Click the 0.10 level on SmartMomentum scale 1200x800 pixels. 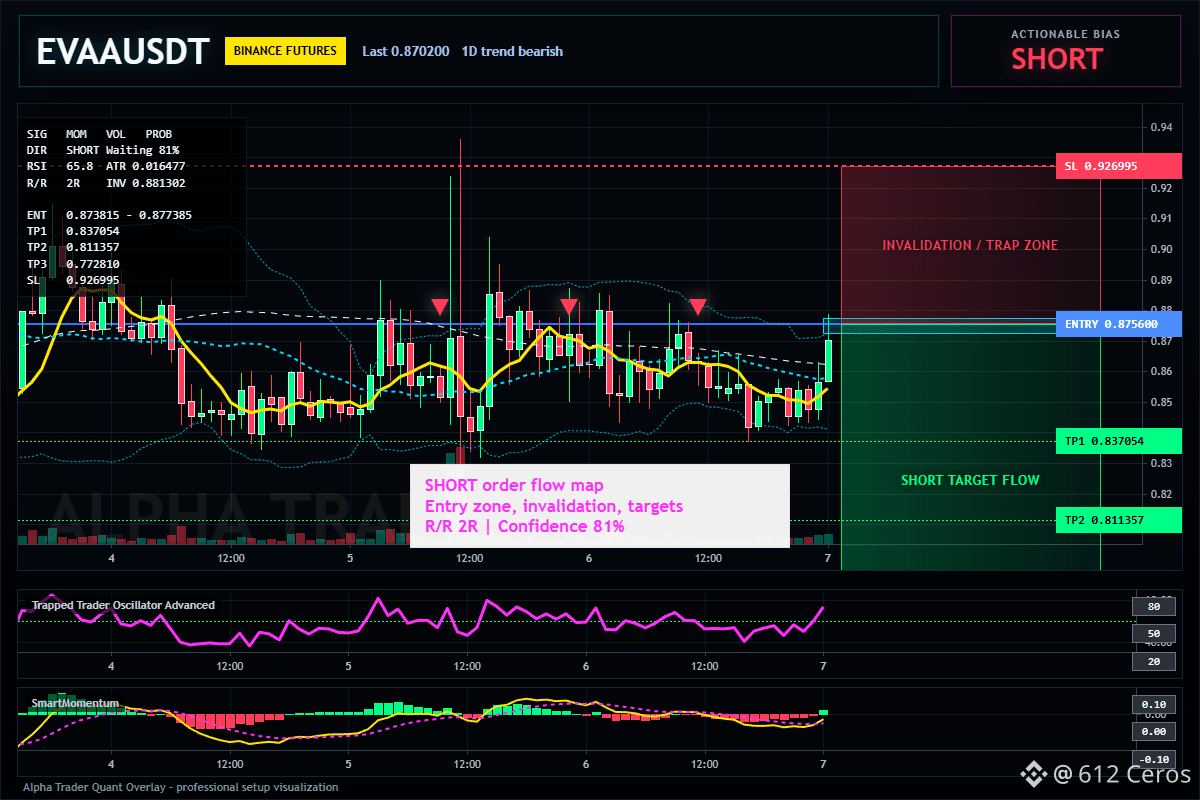[x=1153, y=704]
